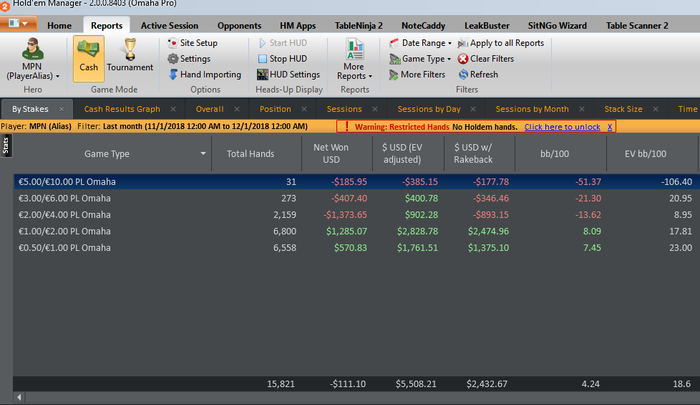Close the Sessions by Month tab
Image resolution: width=700 pixels, height=405 pixels.
582,109
